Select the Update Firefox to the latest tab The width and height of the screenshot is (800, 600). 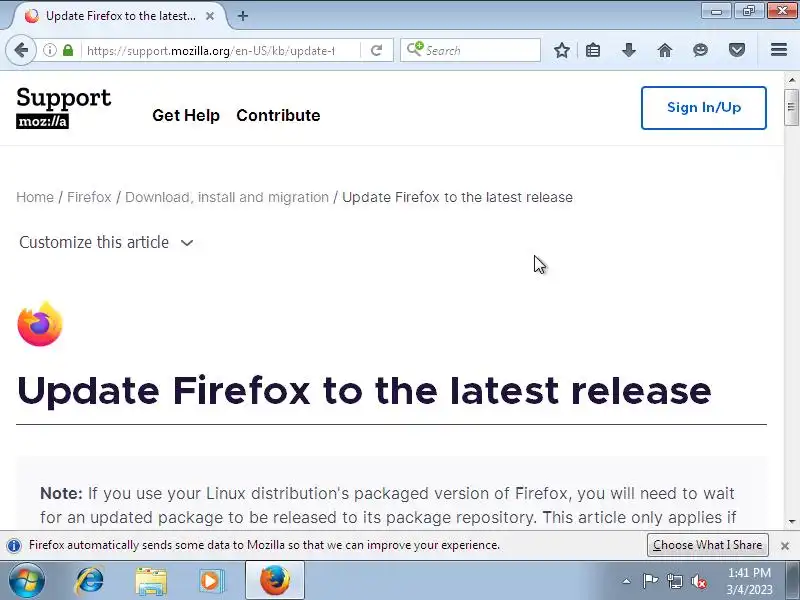[121, 16]
